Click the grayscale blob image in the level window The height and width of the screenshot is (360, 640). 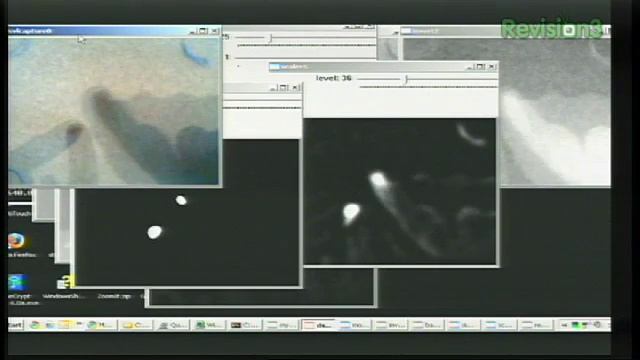pos(400,191)
